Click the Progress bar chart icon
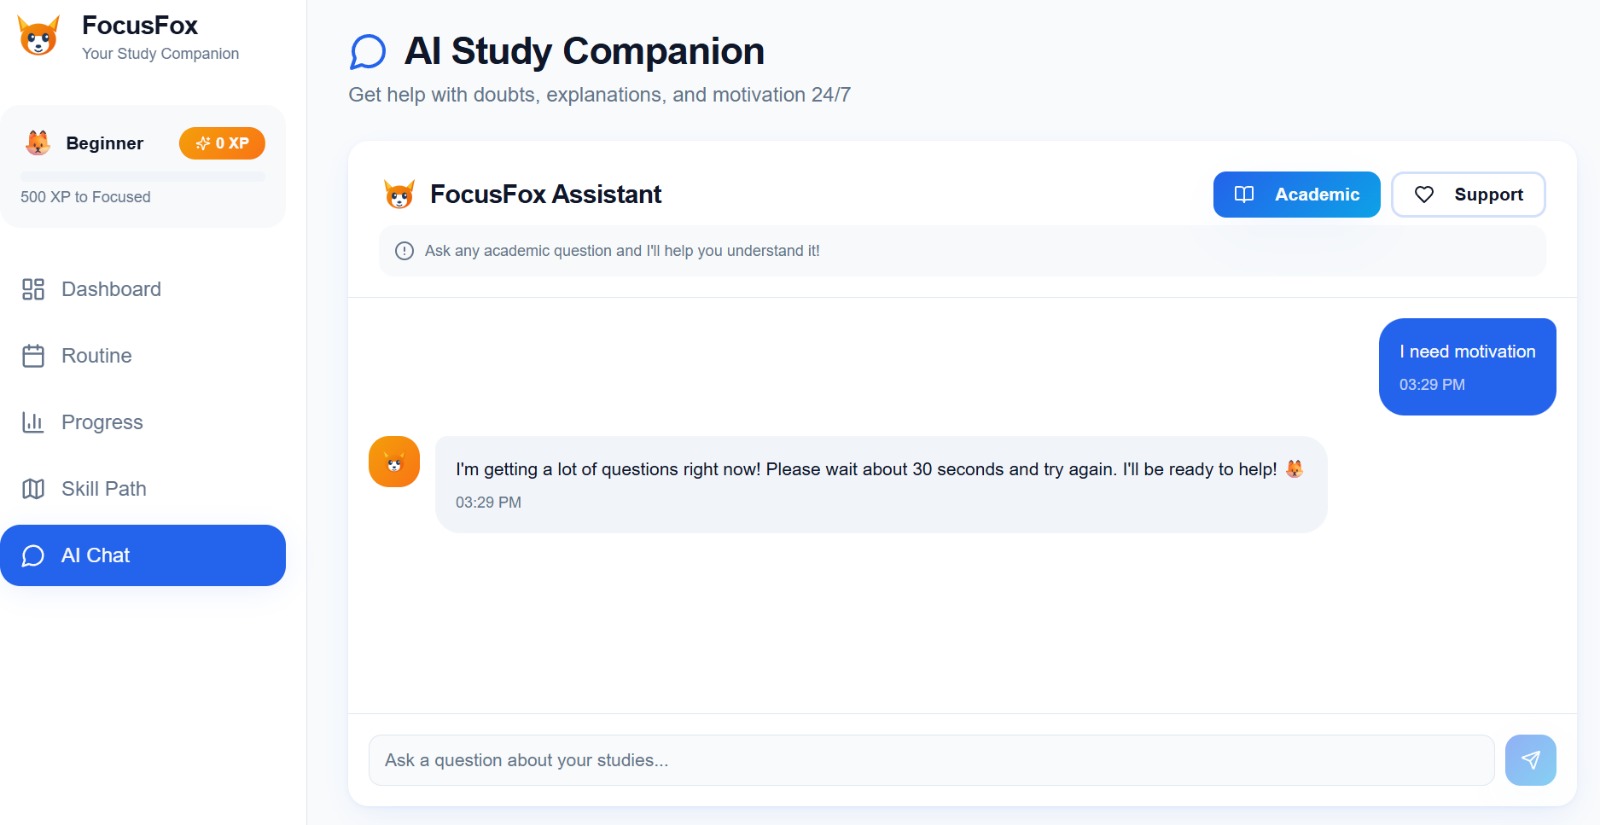 click(33, 422)
